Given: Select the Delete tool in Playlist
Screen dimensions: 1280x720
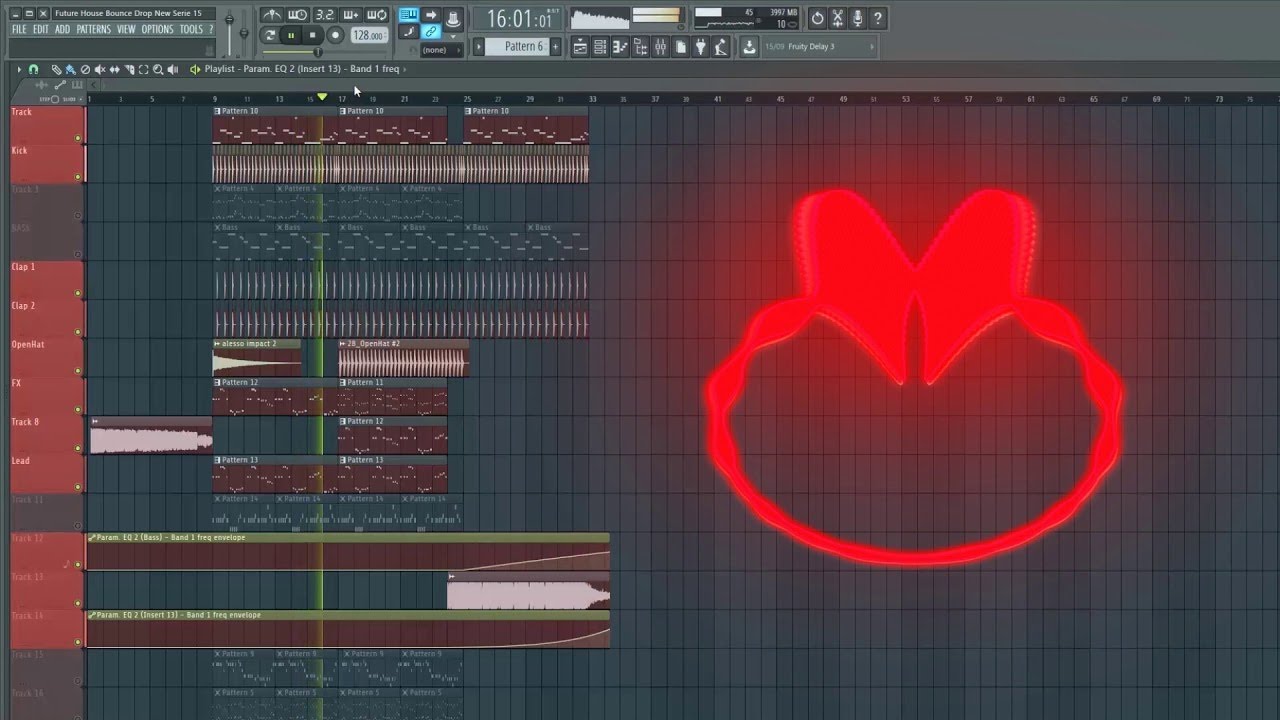Looking at the screenshot, I should tap(85, 69).
